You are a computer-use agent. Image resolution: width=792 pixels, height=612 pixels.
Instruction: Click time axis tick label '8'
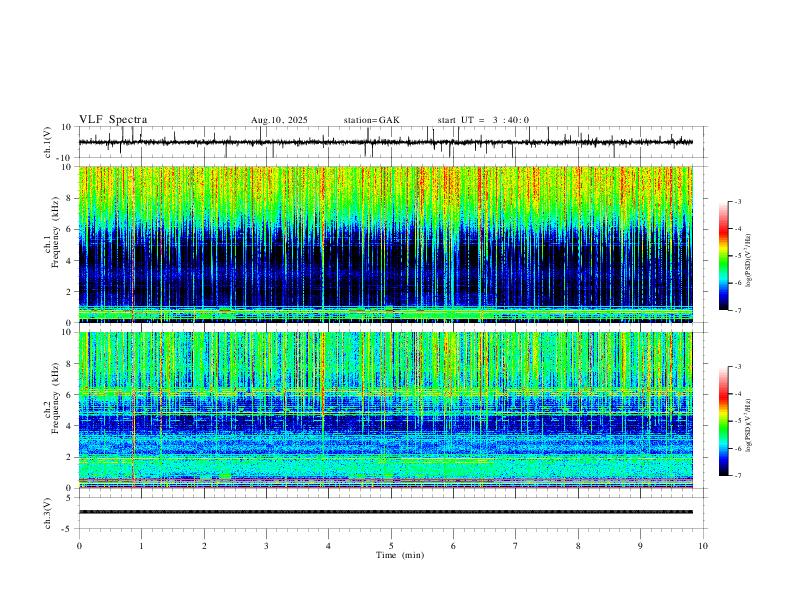click(x=578, y=546)
